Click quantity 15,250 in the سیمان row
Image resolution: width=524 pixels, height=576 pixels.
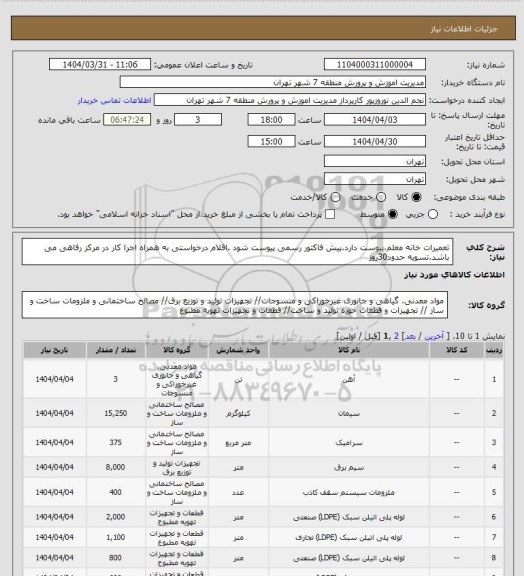pos(116,414)
